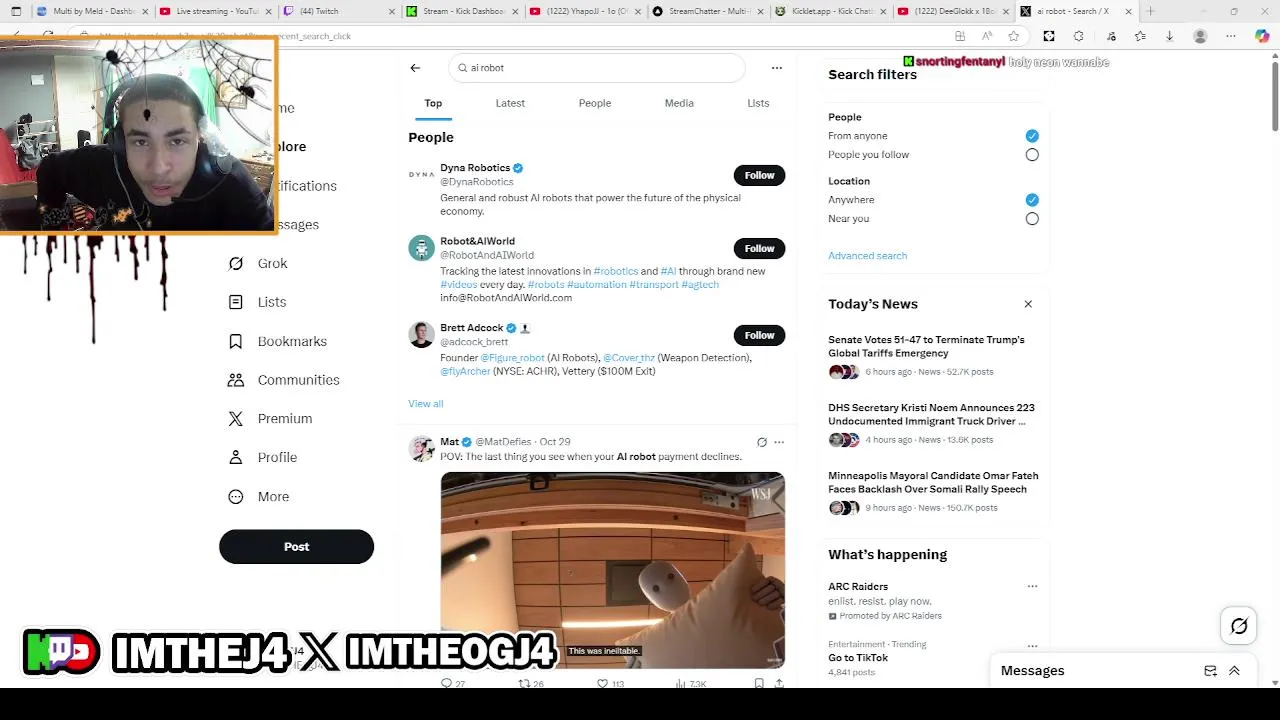Switch to the Media tab
This screenshot has width=1280, height=720.
679,103
